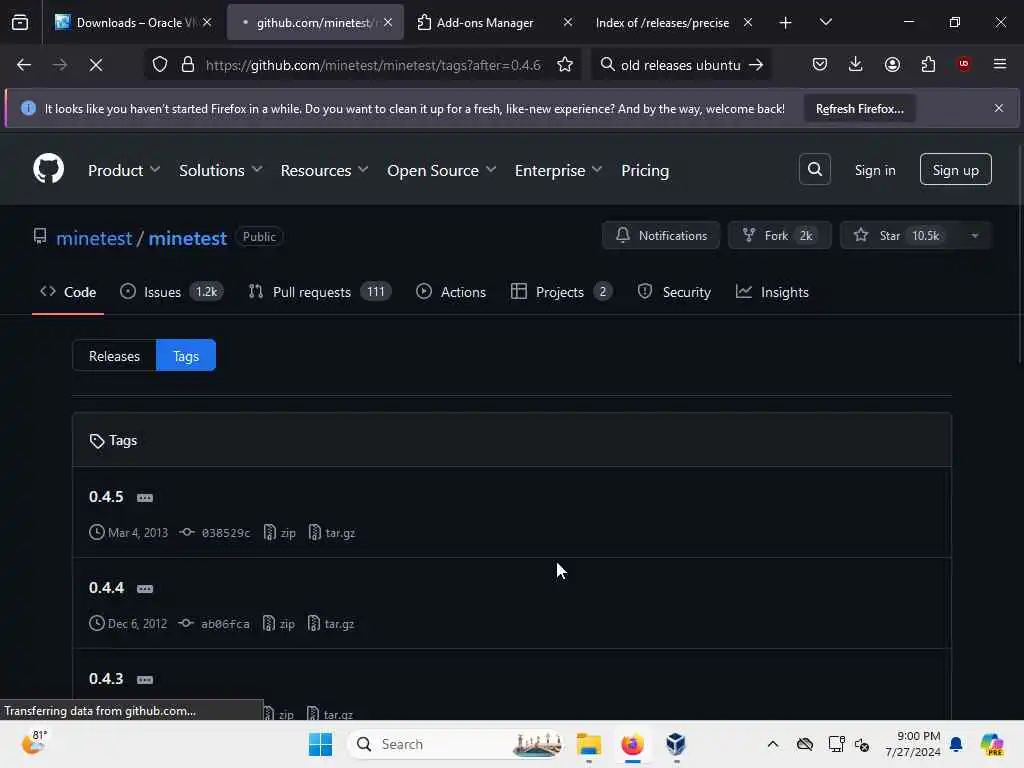This screenshot has width=1024, height=768.
Task: Expand the Resources menu
Action: pyautogui.click(x=325, y=170)
